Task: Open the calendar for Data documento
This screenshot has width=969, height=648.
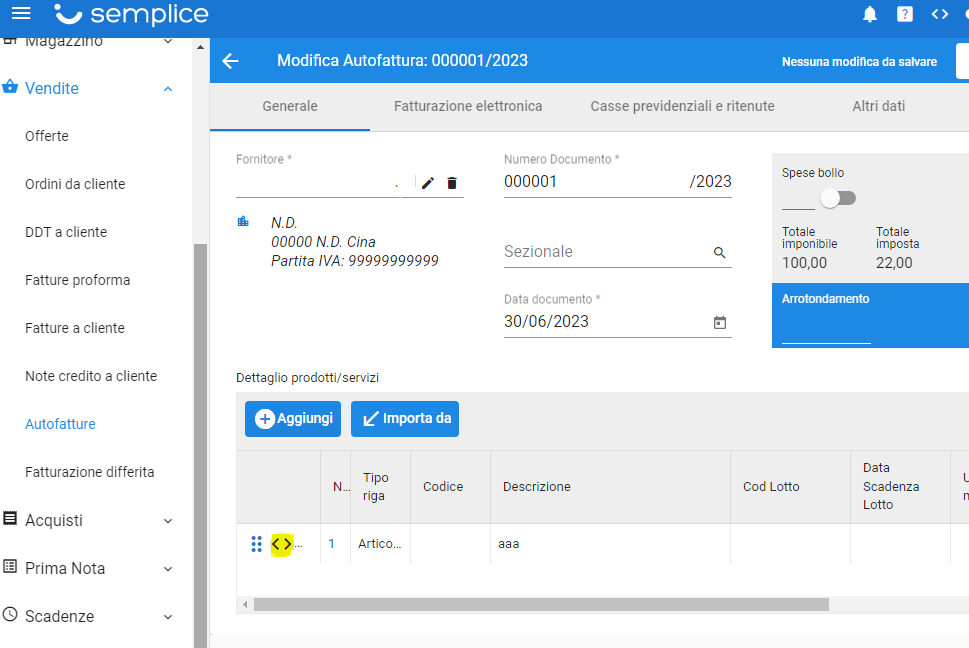Action: (719, 322)
